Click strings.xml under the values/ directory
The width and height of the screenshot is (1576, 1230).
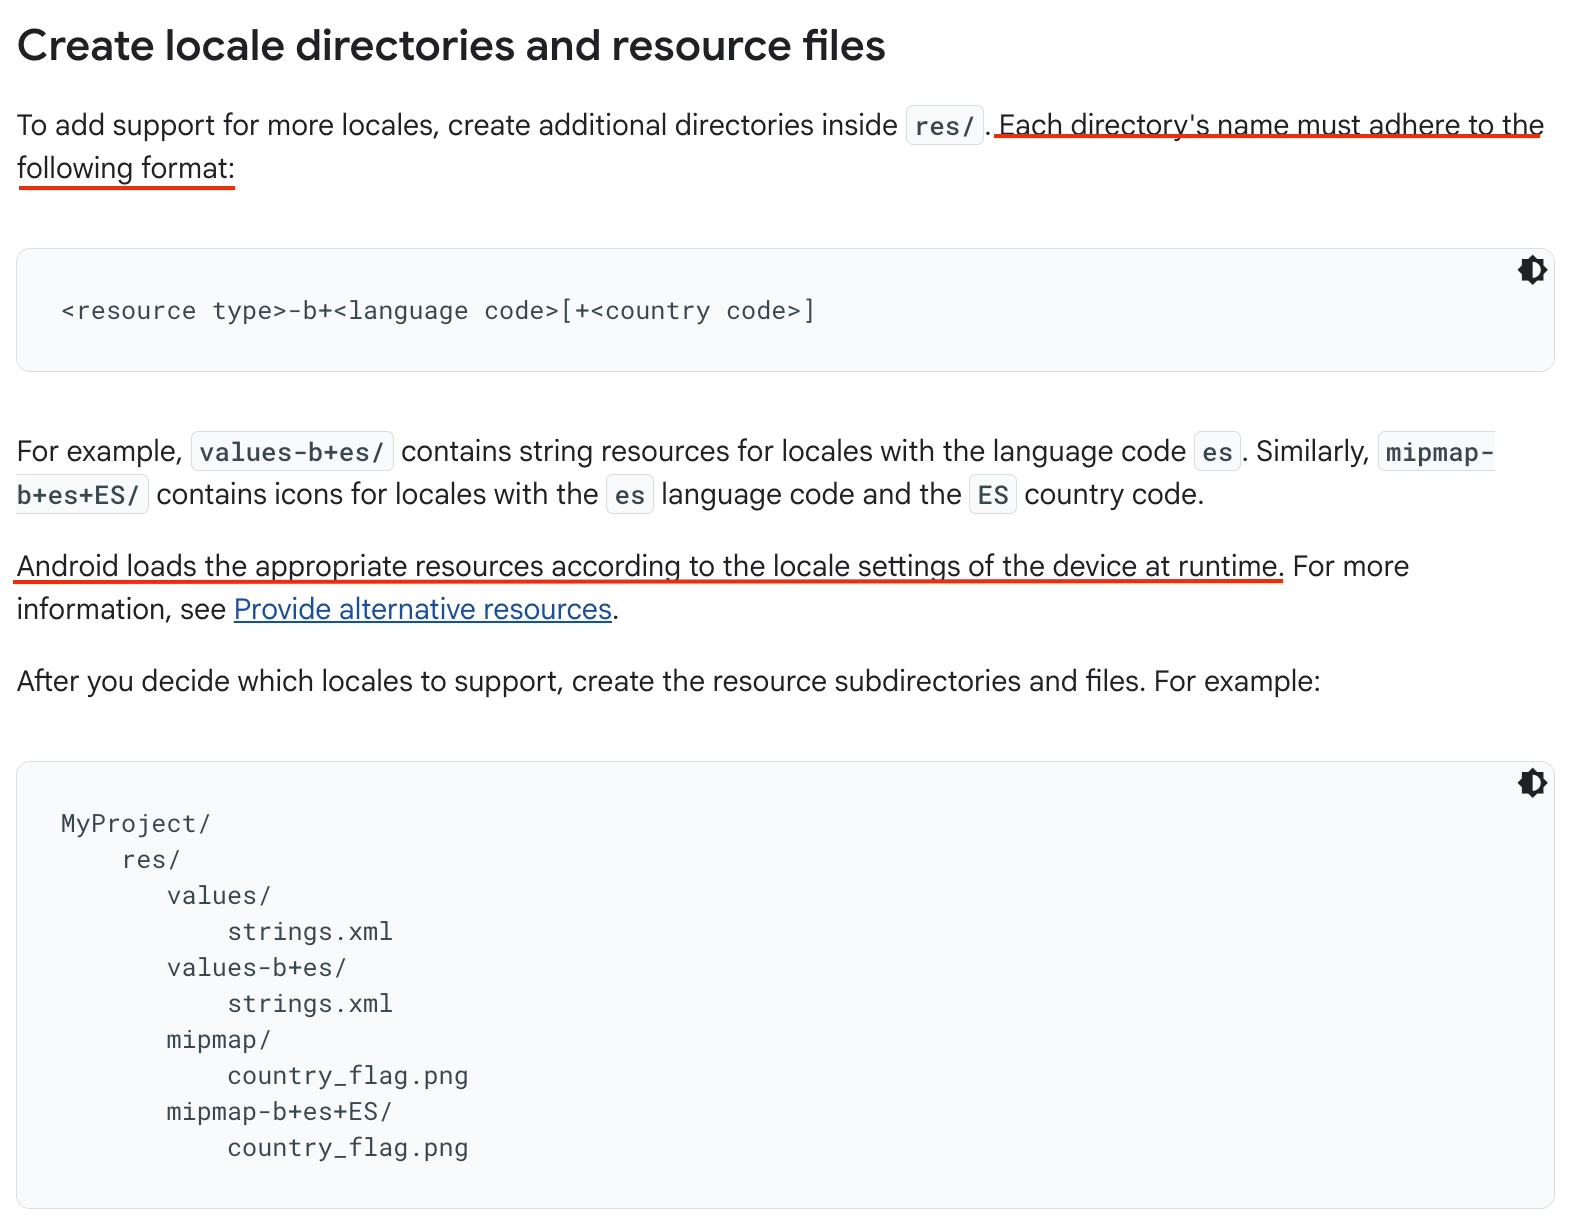click(310, 932)
